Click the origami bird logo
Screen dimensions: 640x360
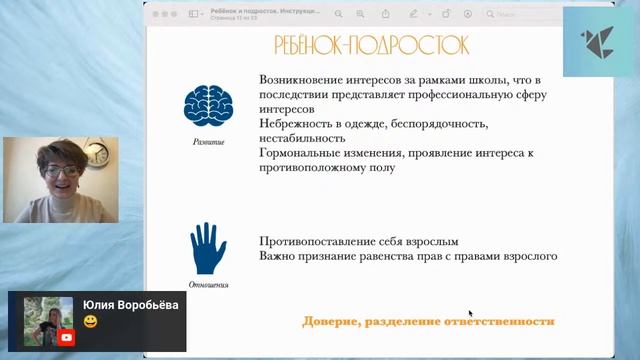(x=598, y=42)
